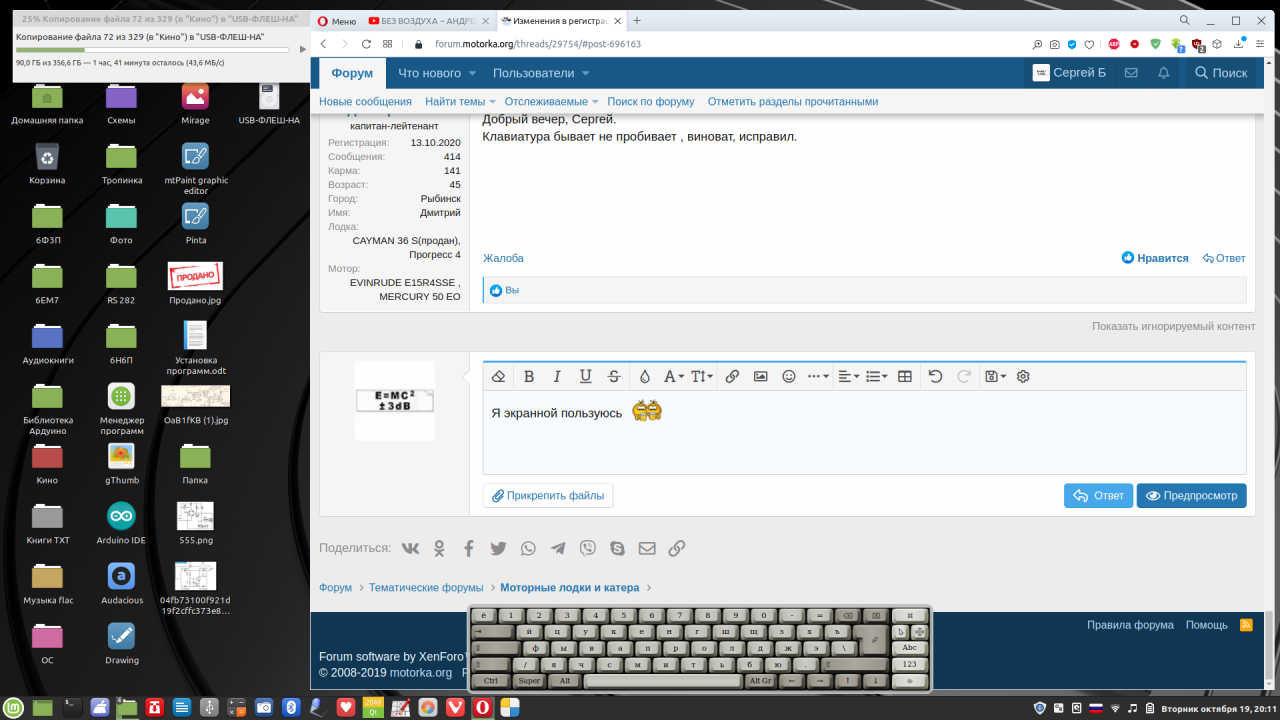Click the 'Ответ' submit reply button

[x=1098, y=495]
